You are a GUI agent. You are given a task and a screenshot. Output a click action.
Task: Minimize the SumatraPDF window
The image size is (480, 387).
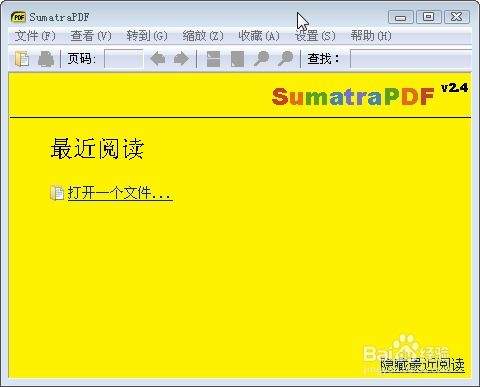coord(401,17)
